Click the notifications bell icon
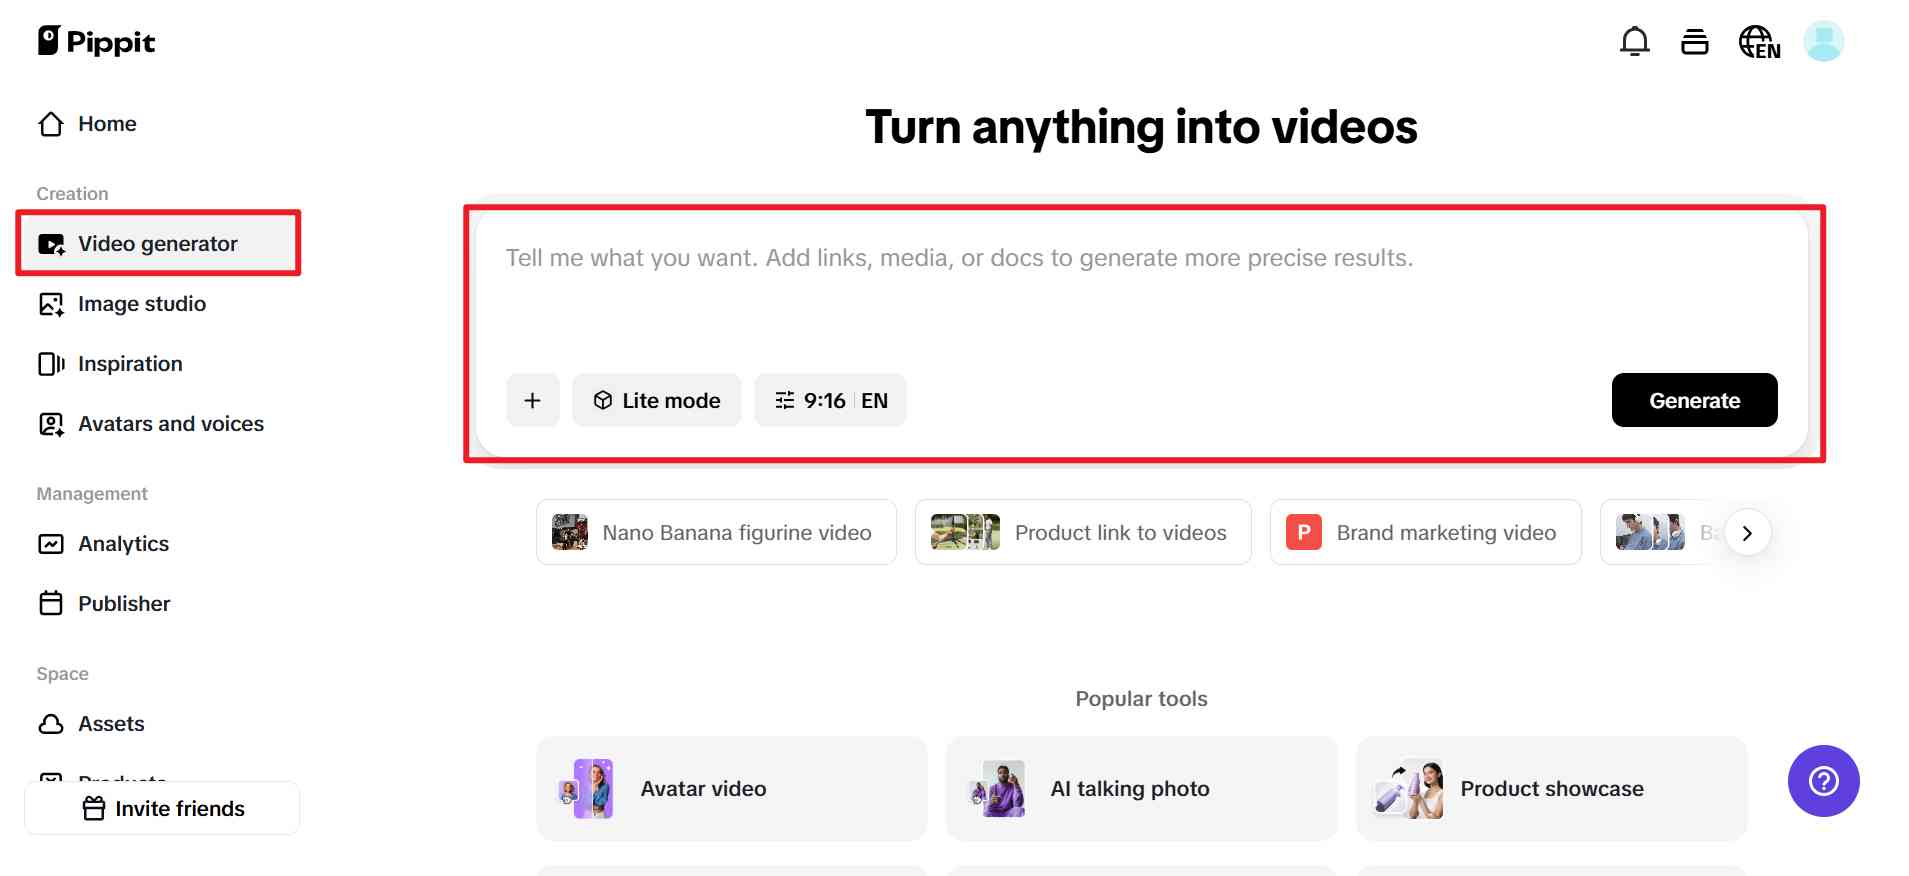The height and width of the screenshot is (876, 1909). coord(1634,42)
